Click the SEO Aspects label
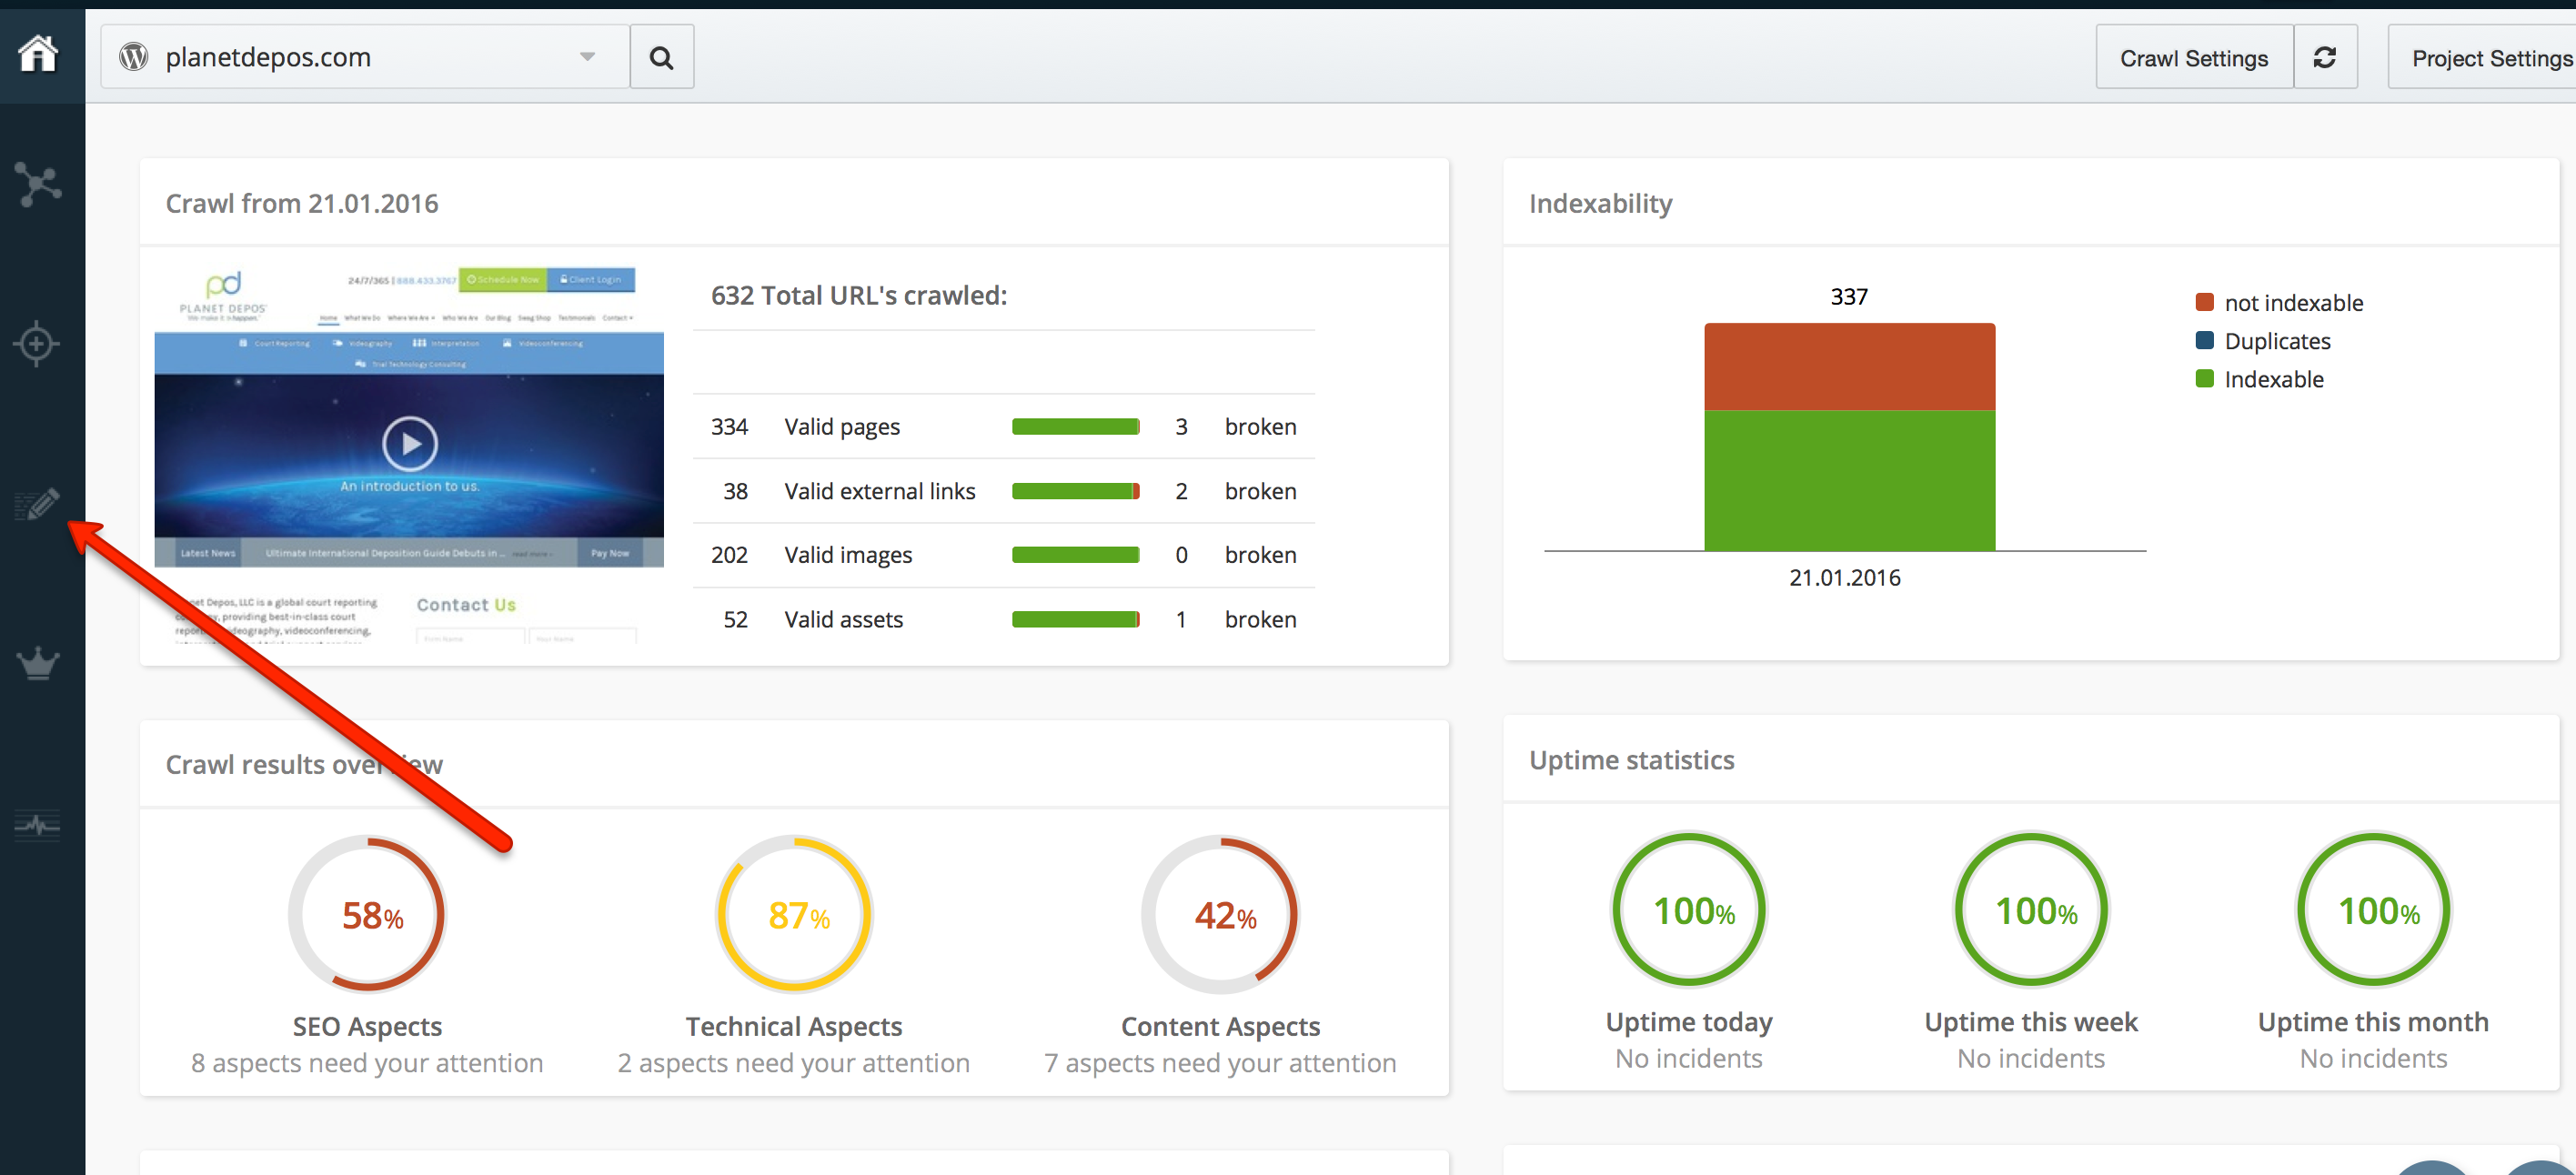The height and width of the screenshot is (1175, 2576). coord(367,1026)
